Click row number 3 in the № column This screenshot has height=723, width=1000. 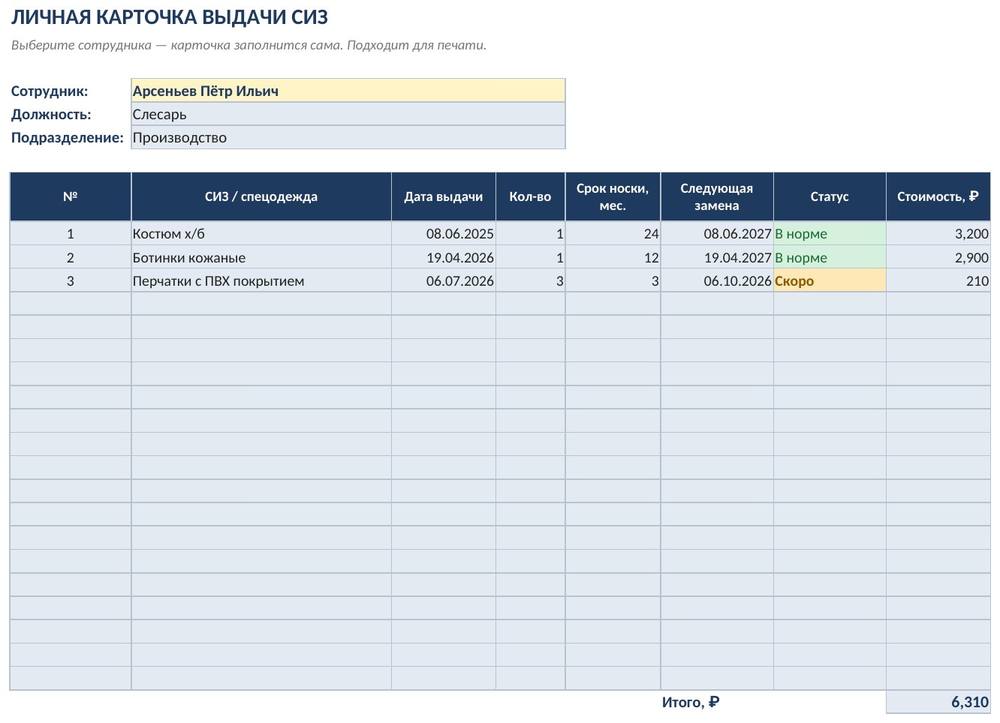(x=70, y=281)
